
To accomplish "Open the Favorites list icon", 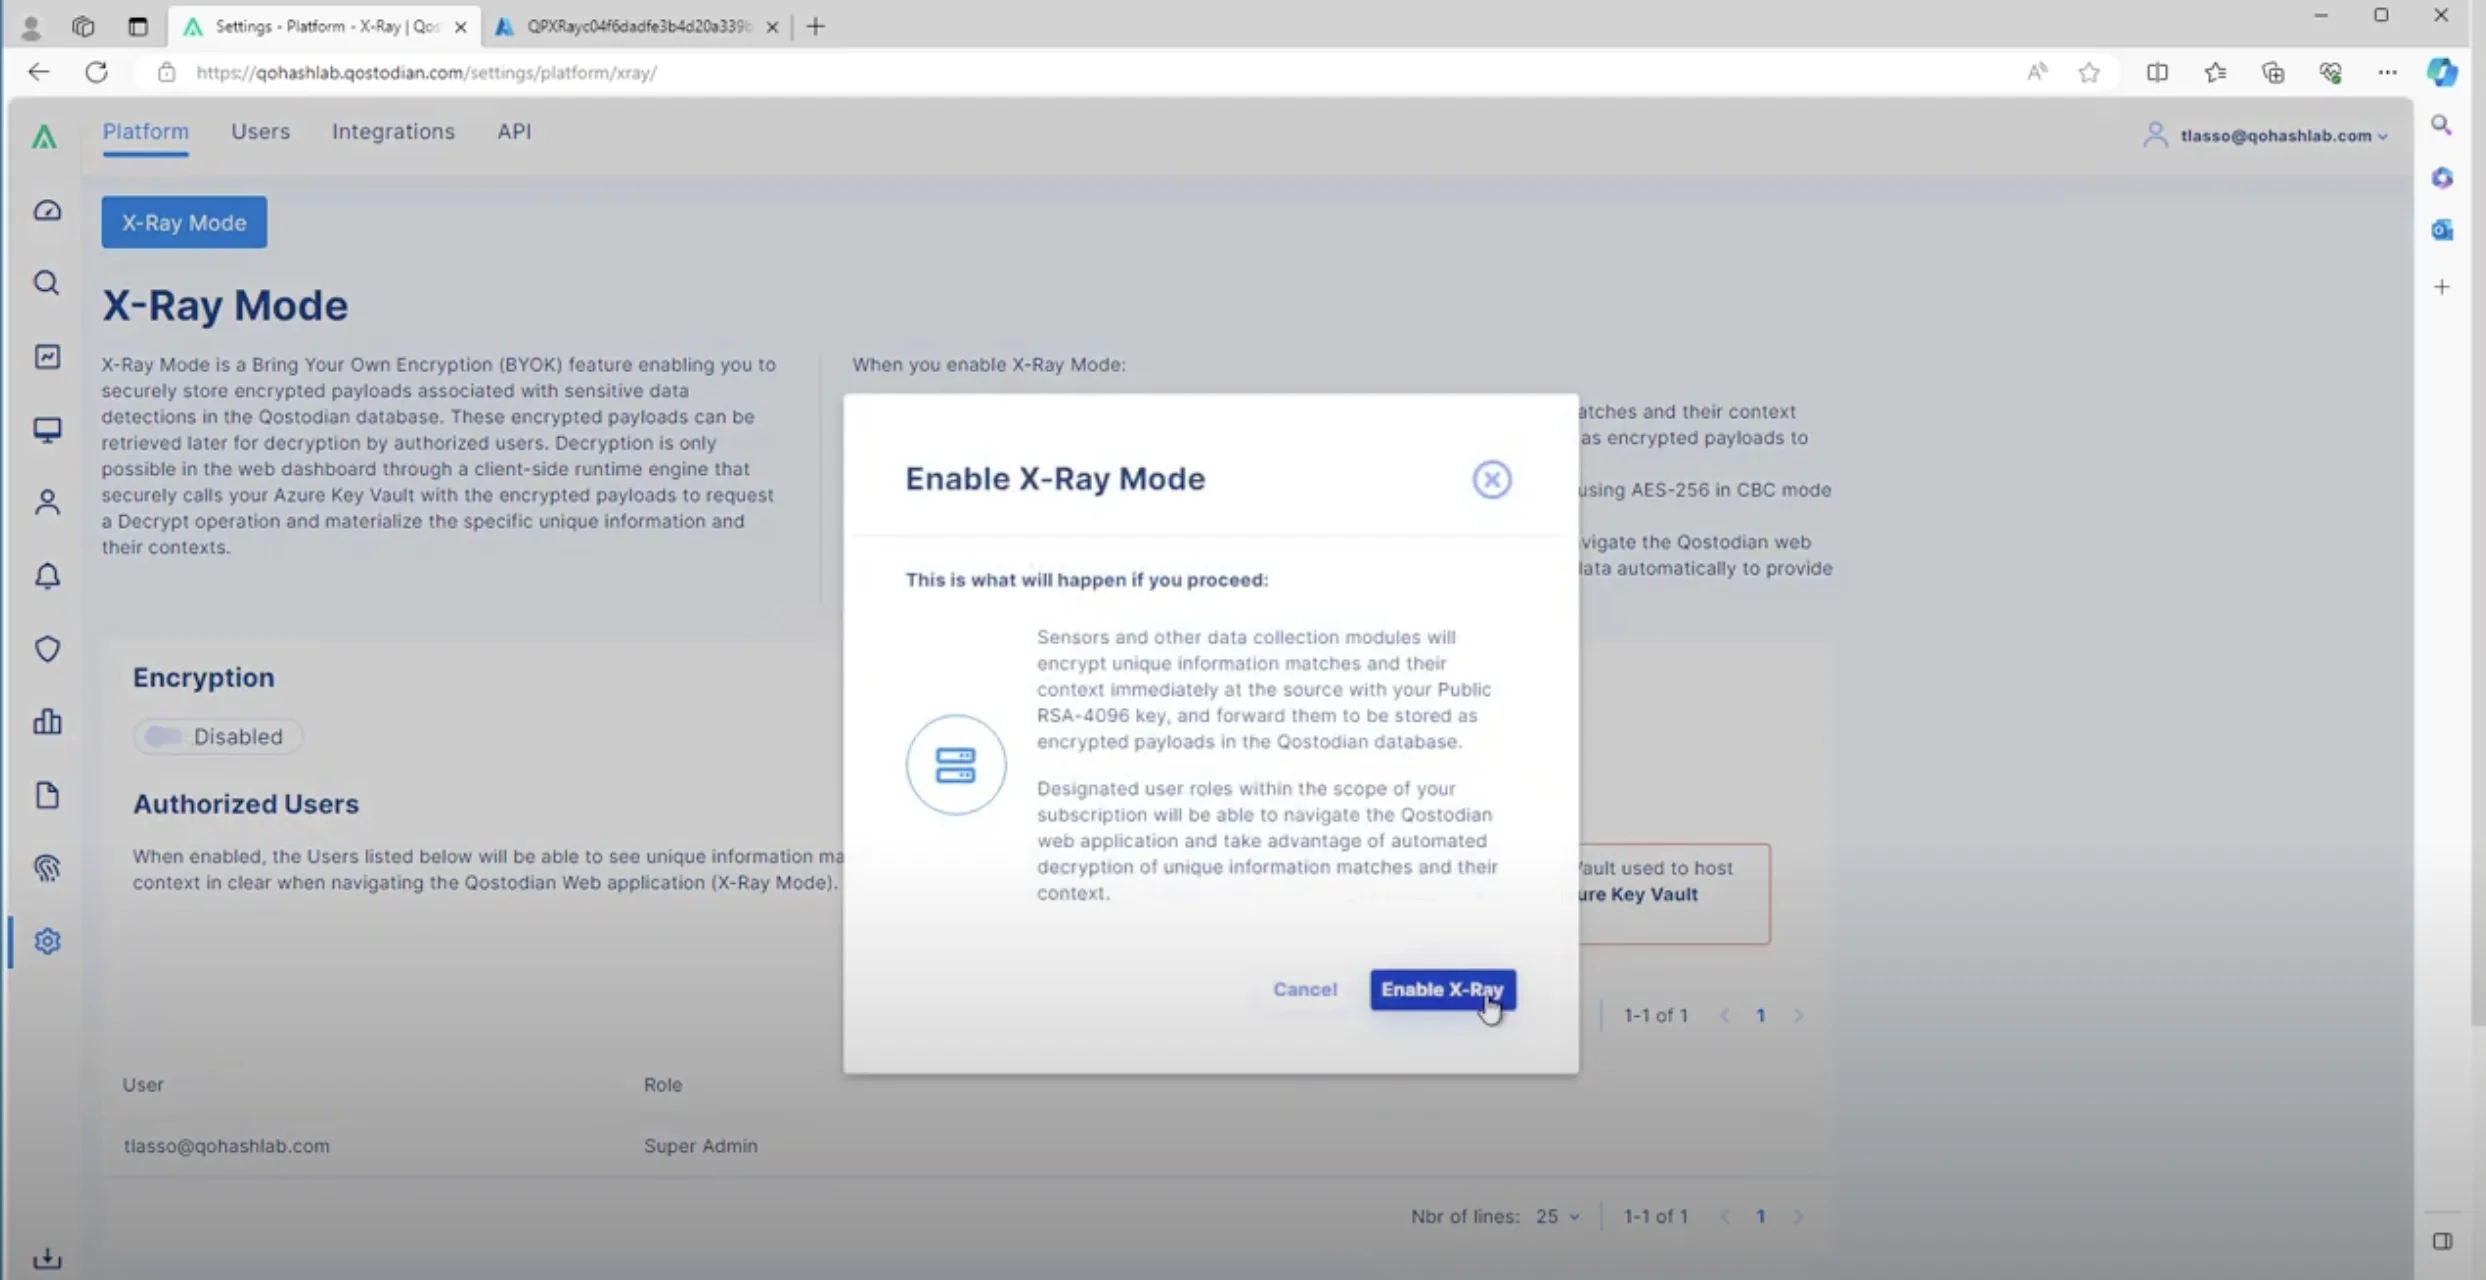I will point(2215,72).
